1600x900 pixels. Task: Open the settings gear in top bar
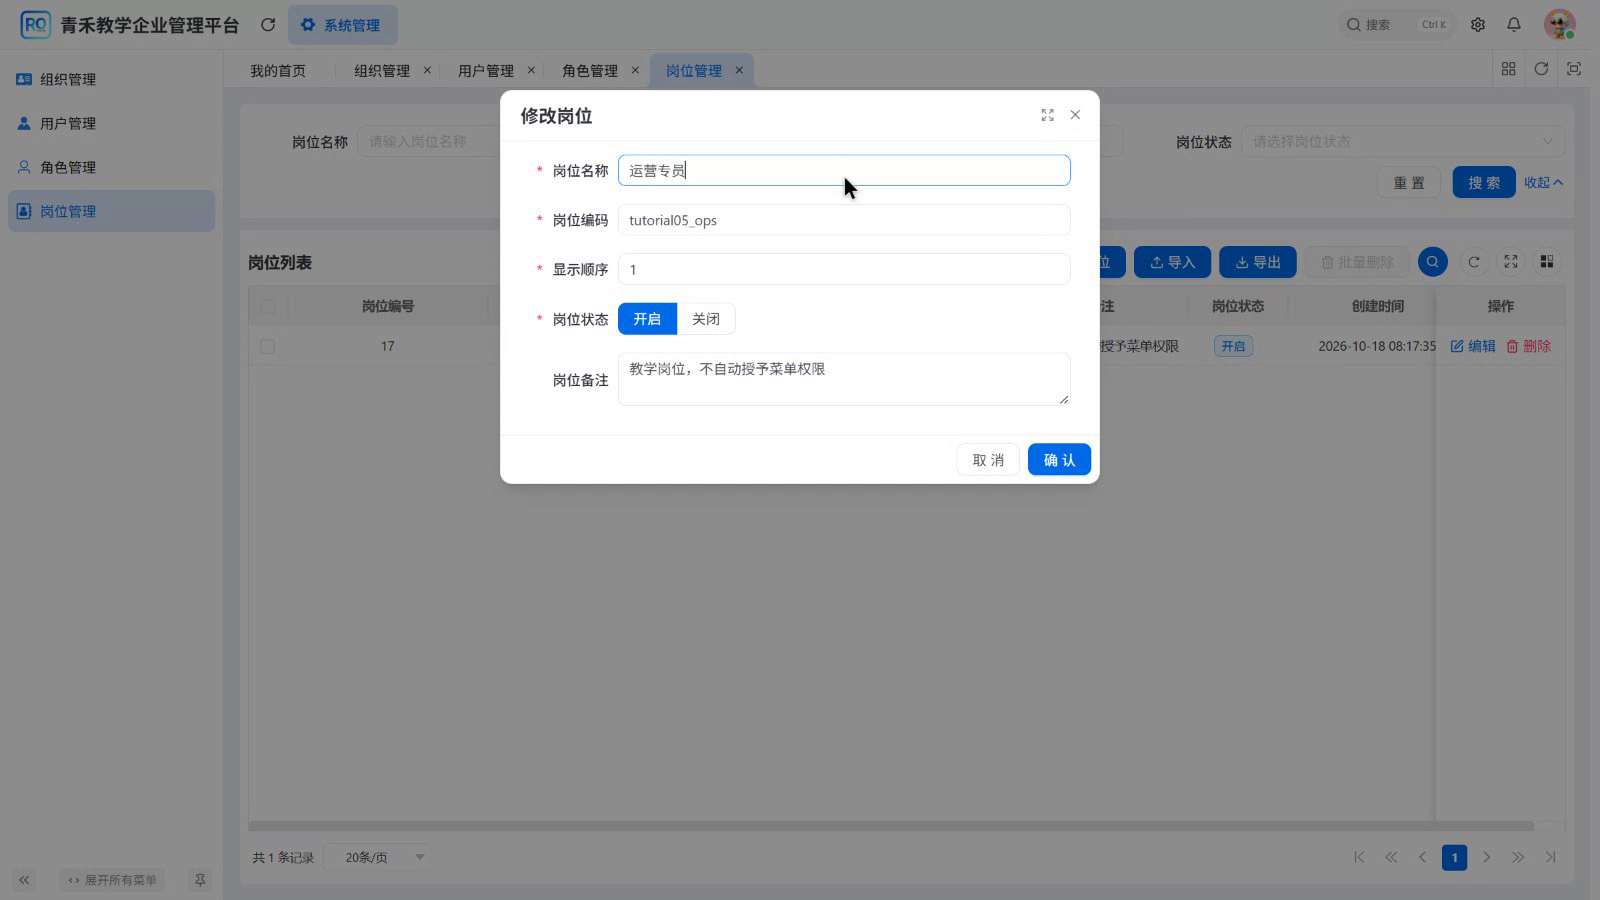point(1478,24)
